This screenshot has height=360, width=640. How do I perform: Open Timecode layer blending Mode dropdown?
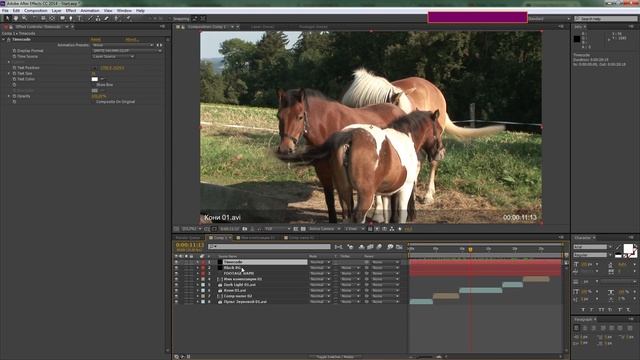click(x=320, y=262)
